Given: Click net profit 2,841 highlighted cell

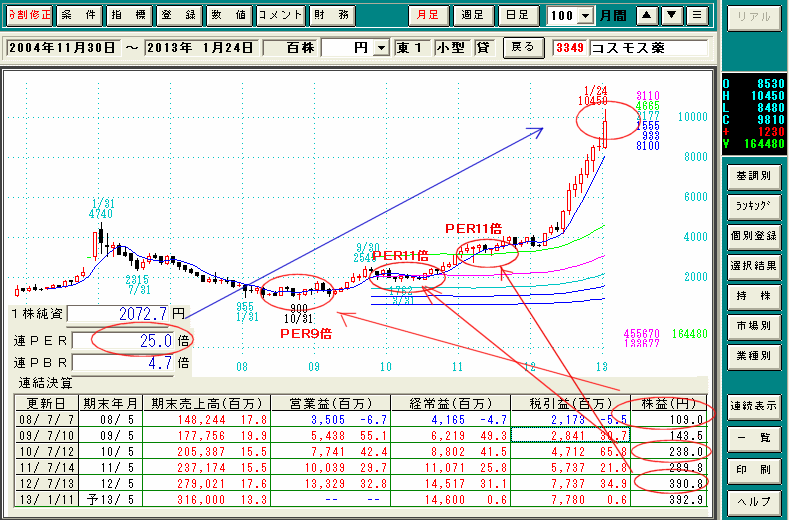Looking at the screenshot, I should (x=570, y=435).
